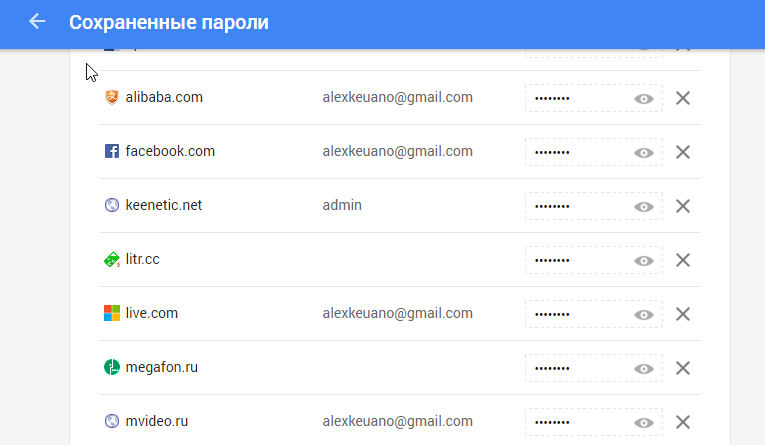Delete saved alibaba.com password
Viewport: 765px width, 445px height.
click(683, 98)
